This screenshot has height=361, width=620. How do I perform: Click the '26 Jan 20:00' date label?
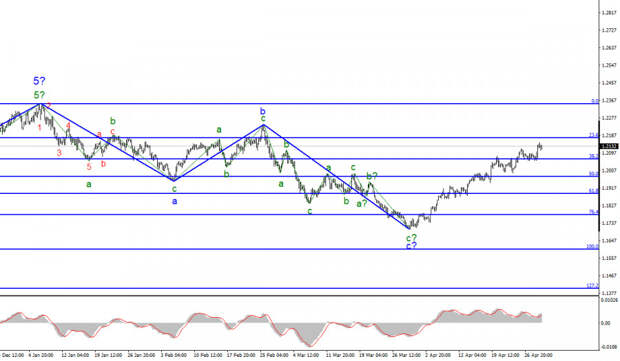pos(141,355)
